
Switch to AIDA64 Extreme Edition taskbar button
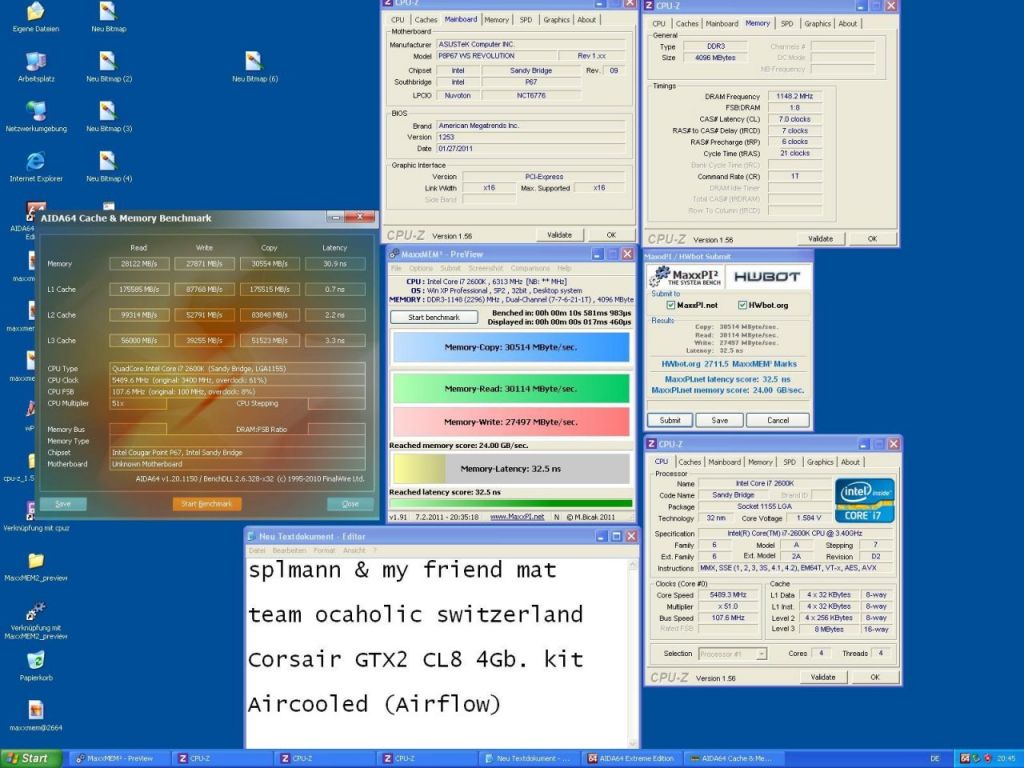(633, 759)
